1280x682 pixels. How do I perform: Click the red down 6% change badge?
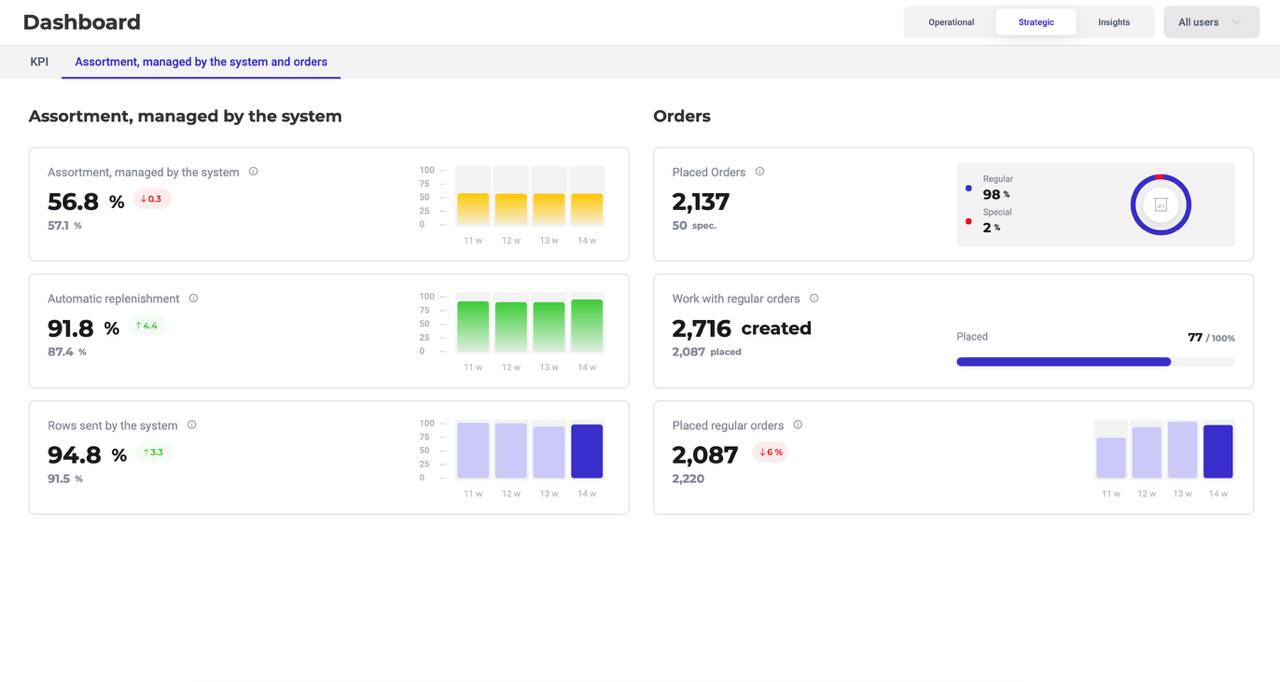[770, 452]
